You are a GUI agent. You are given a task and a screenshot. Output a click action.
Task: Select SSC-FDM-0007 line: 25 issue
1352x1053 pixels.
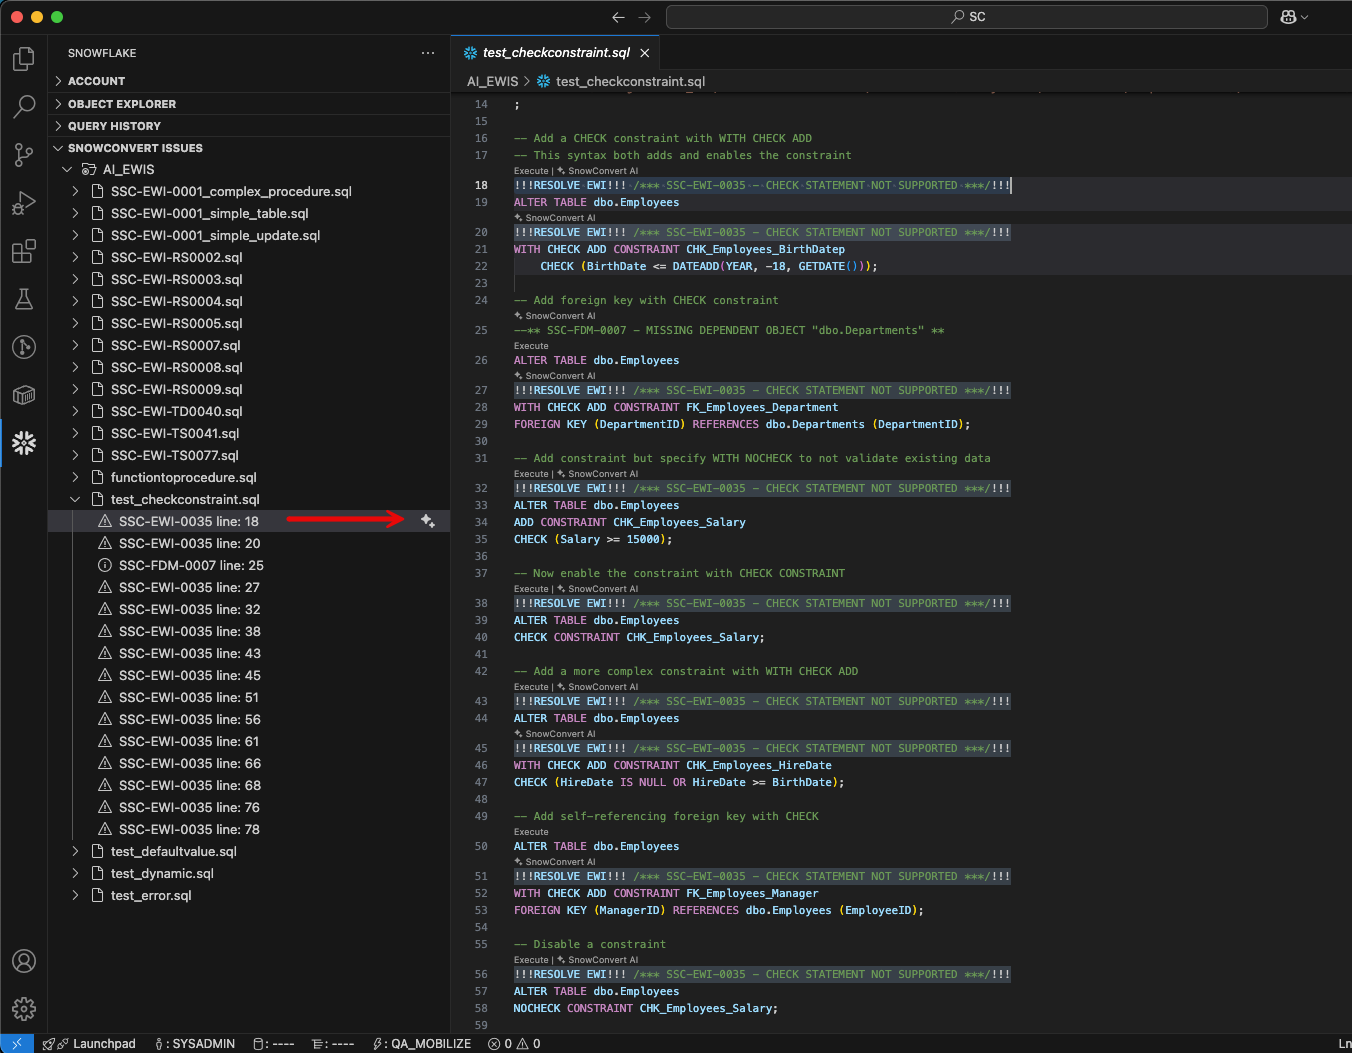point(191,565)
